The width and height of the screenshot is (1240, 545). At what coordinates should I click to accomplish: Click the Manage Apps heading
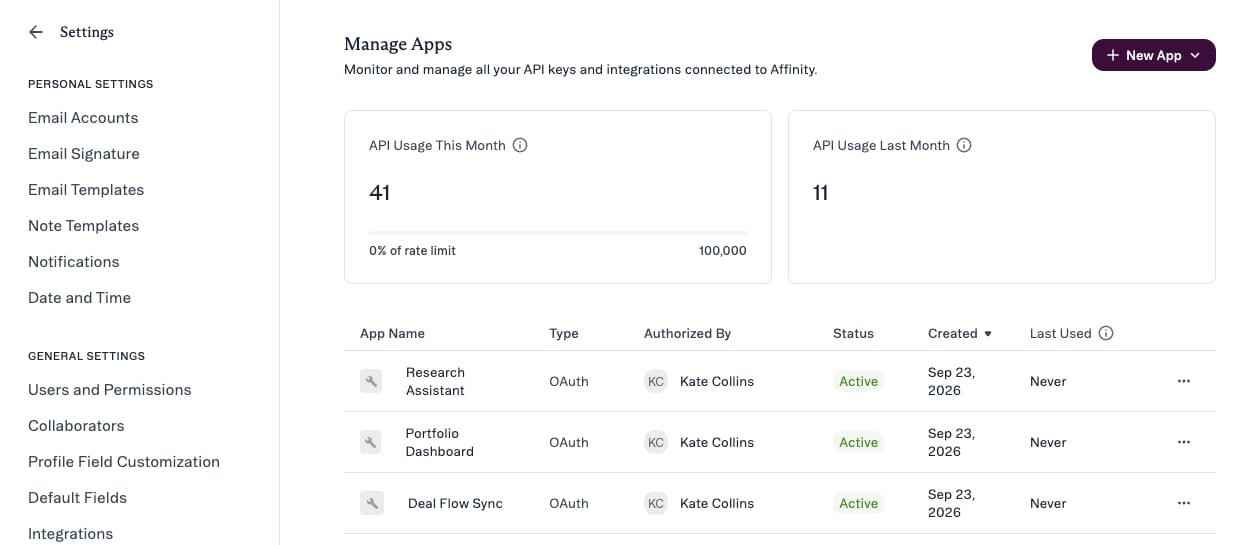[x=398, y=44]
